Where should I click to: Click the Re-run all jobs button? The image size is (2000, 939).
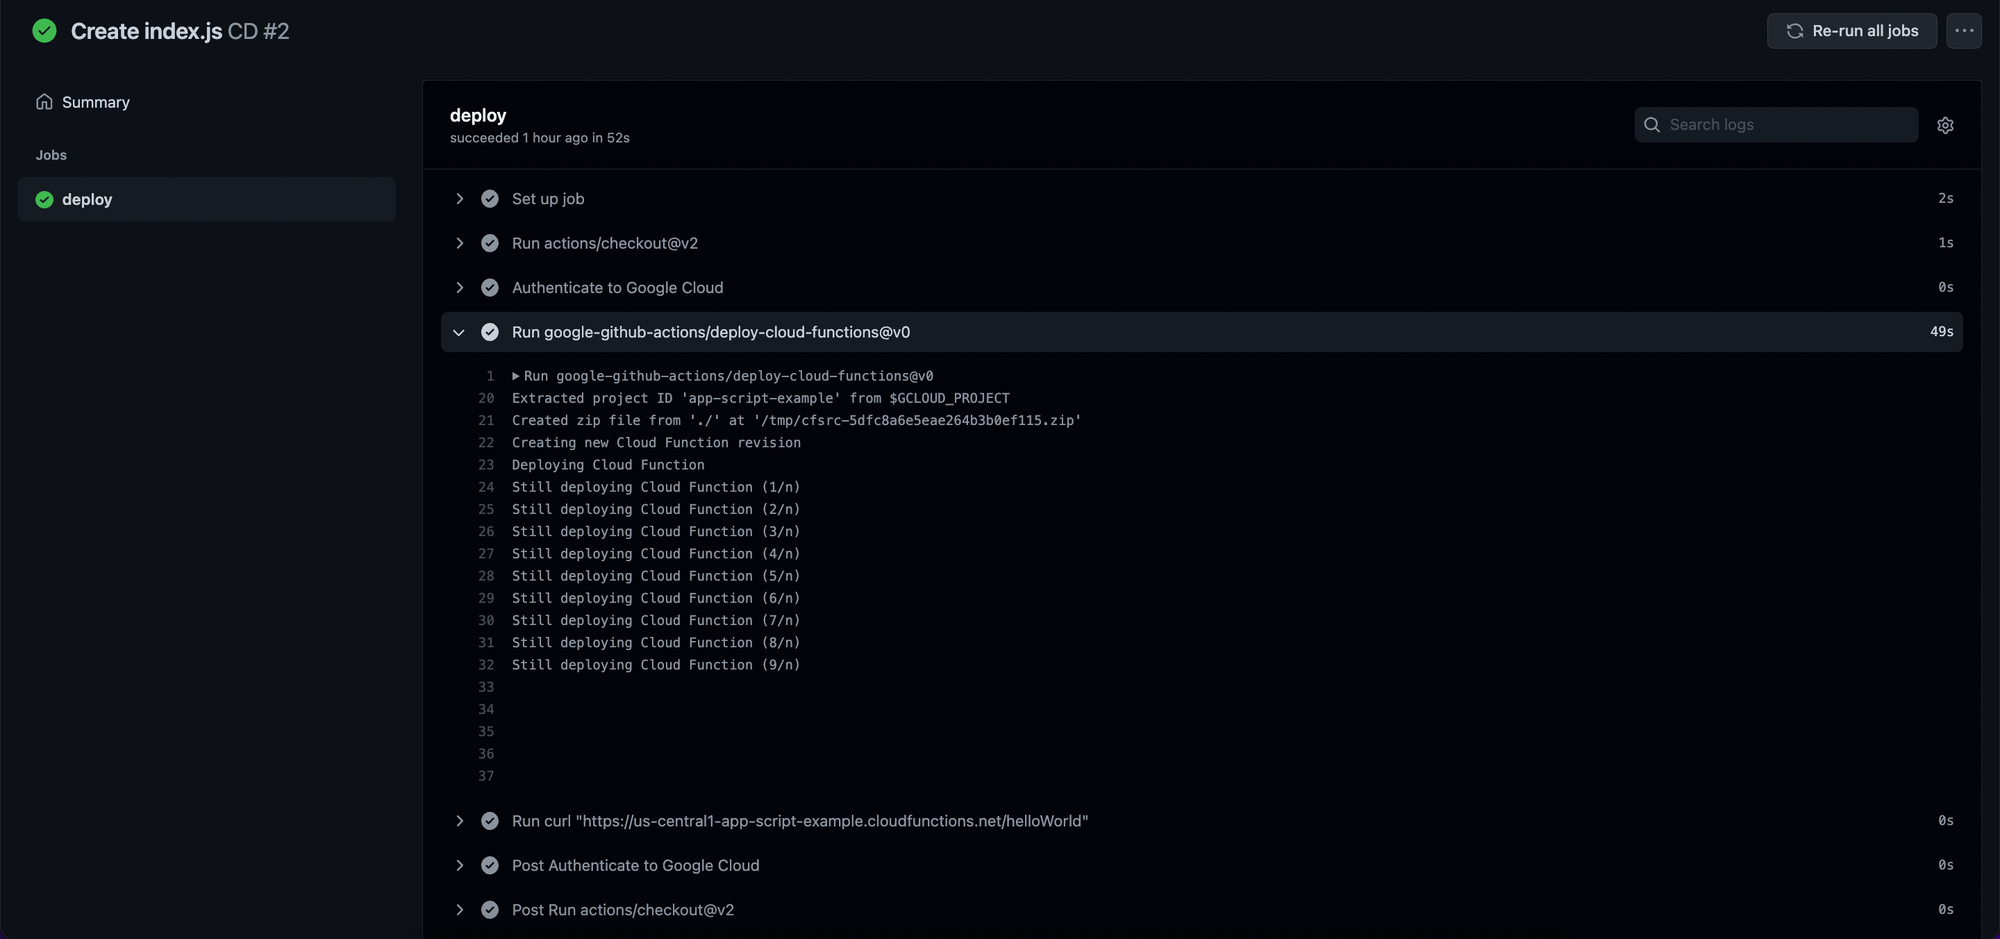click(x=1852, y=31)
